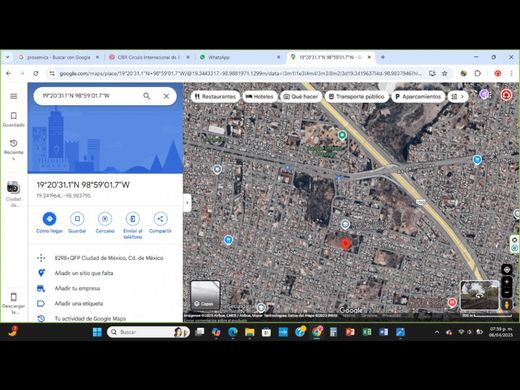The width and height of the screenshot is (520, 390).
Task: Click the my location target button
Action: point(507,270)
